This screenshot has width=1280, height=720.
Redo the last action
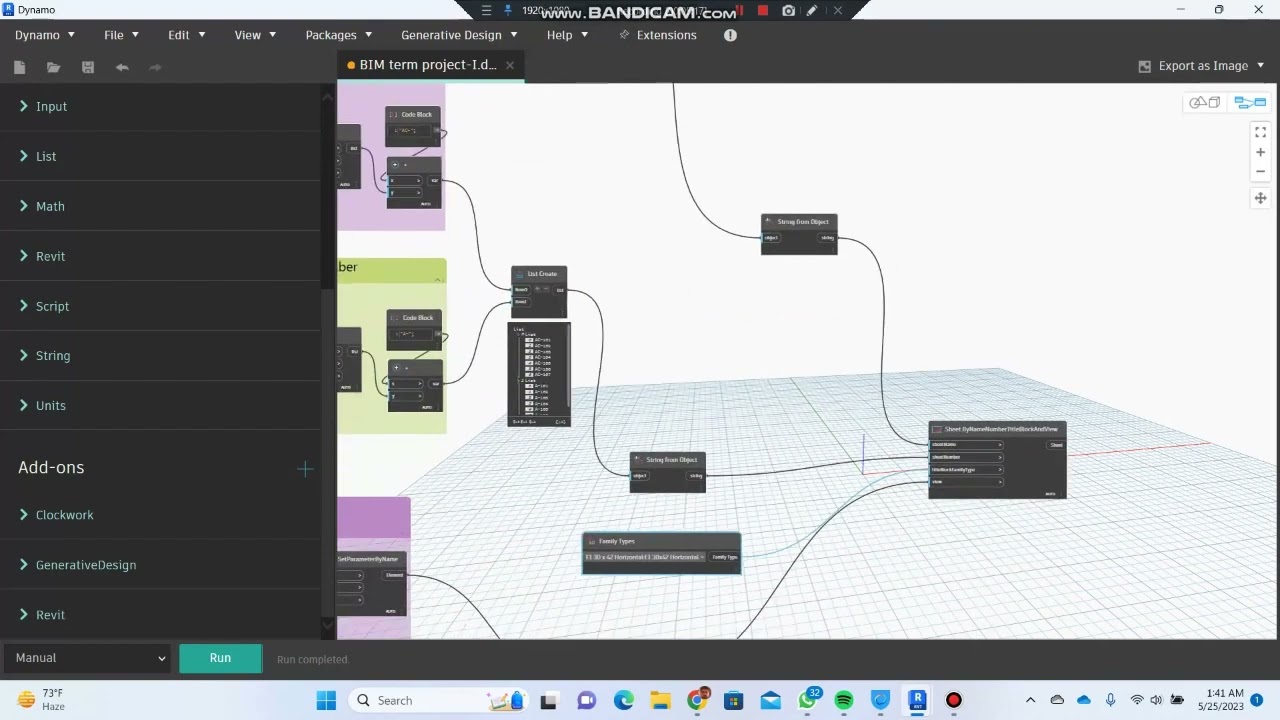tap(155, 67)
